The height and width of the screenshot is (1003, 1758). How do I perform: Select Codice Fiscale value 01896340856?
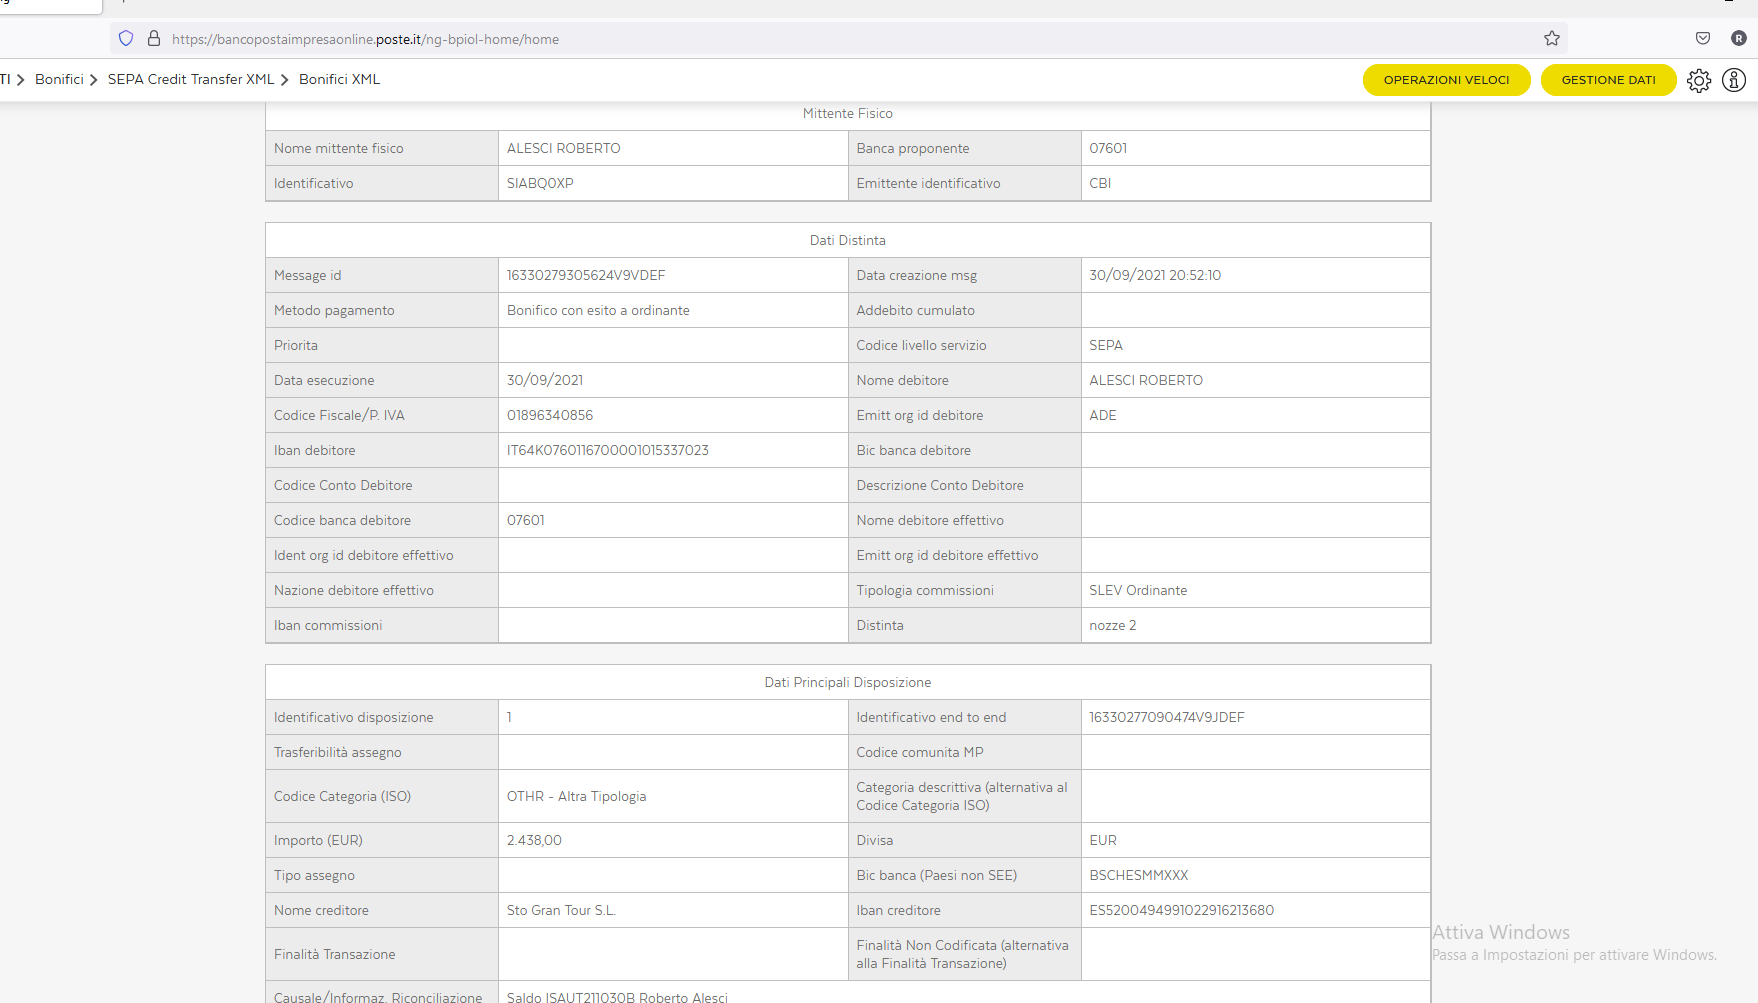[550, 416]
